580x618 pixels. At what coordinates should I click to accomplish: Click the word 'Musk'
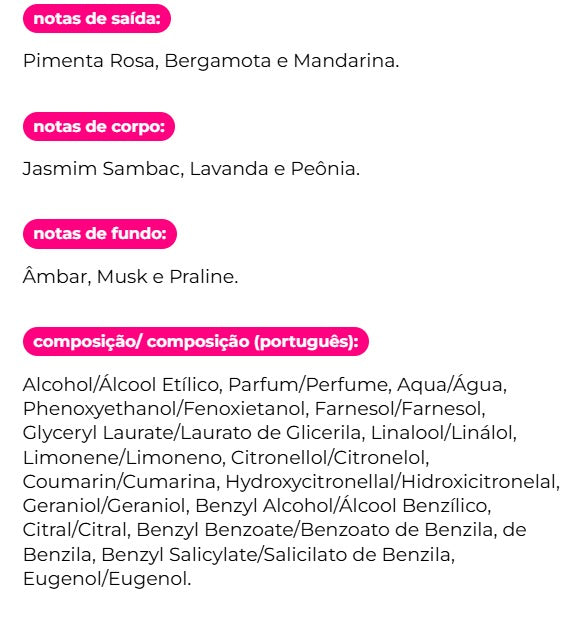(122, 276)
